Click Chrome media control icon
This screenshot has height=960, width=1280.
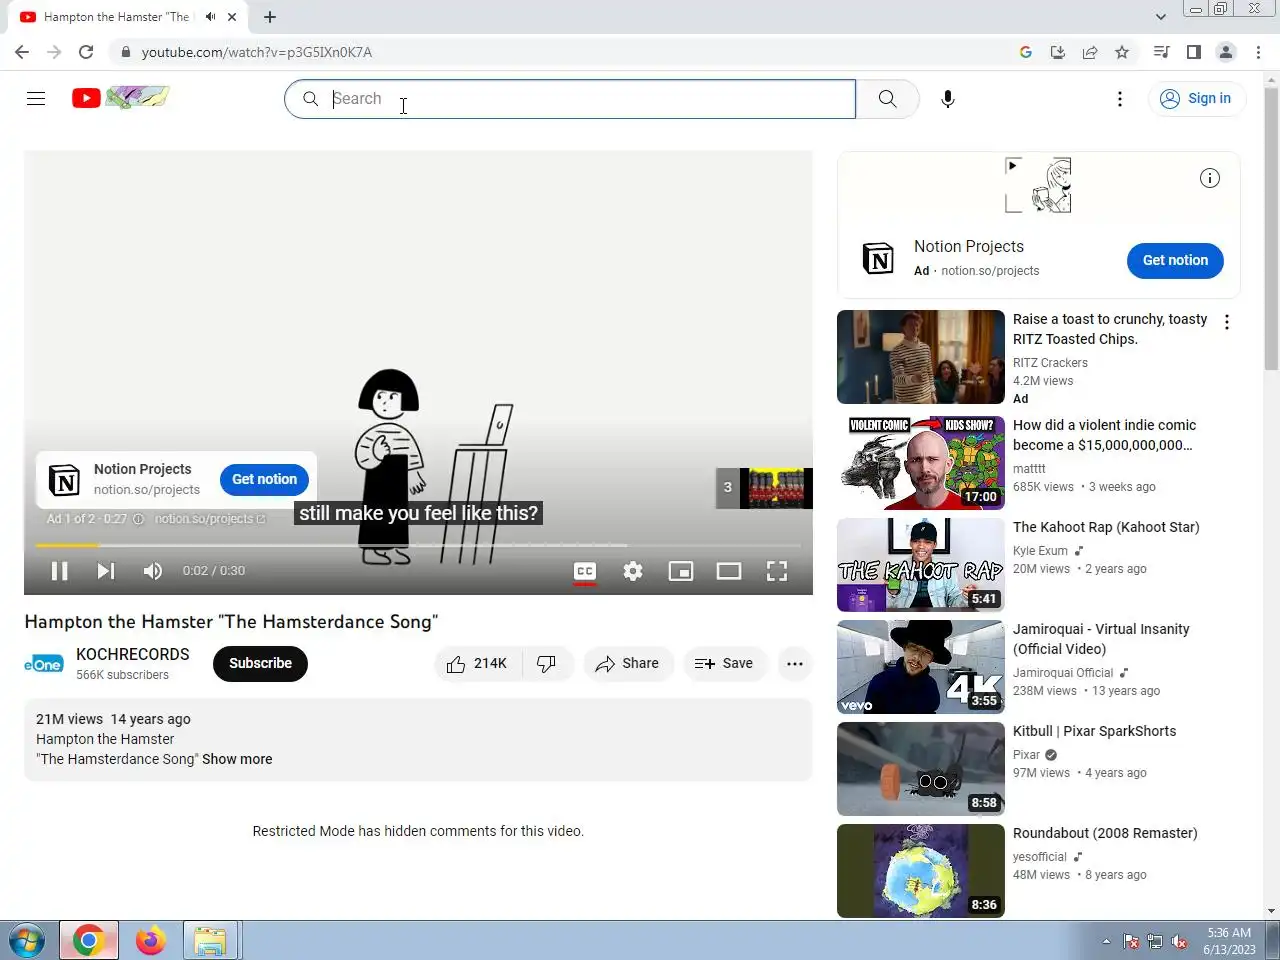(x=1161, y=52)
